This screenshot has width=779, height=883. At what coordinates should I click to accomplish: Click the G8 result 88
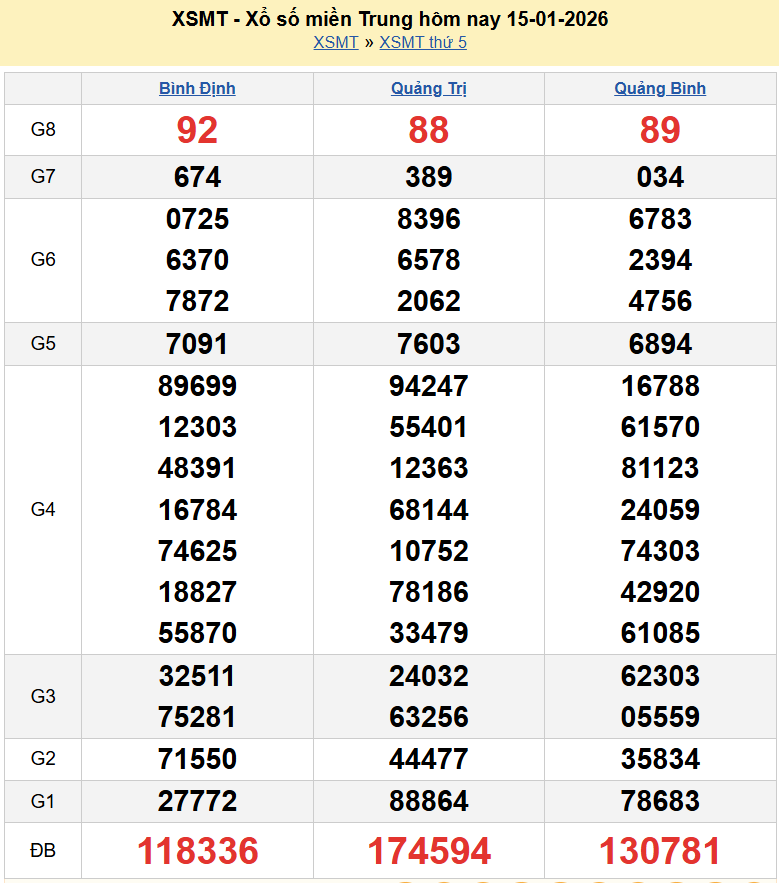point(429,130)
